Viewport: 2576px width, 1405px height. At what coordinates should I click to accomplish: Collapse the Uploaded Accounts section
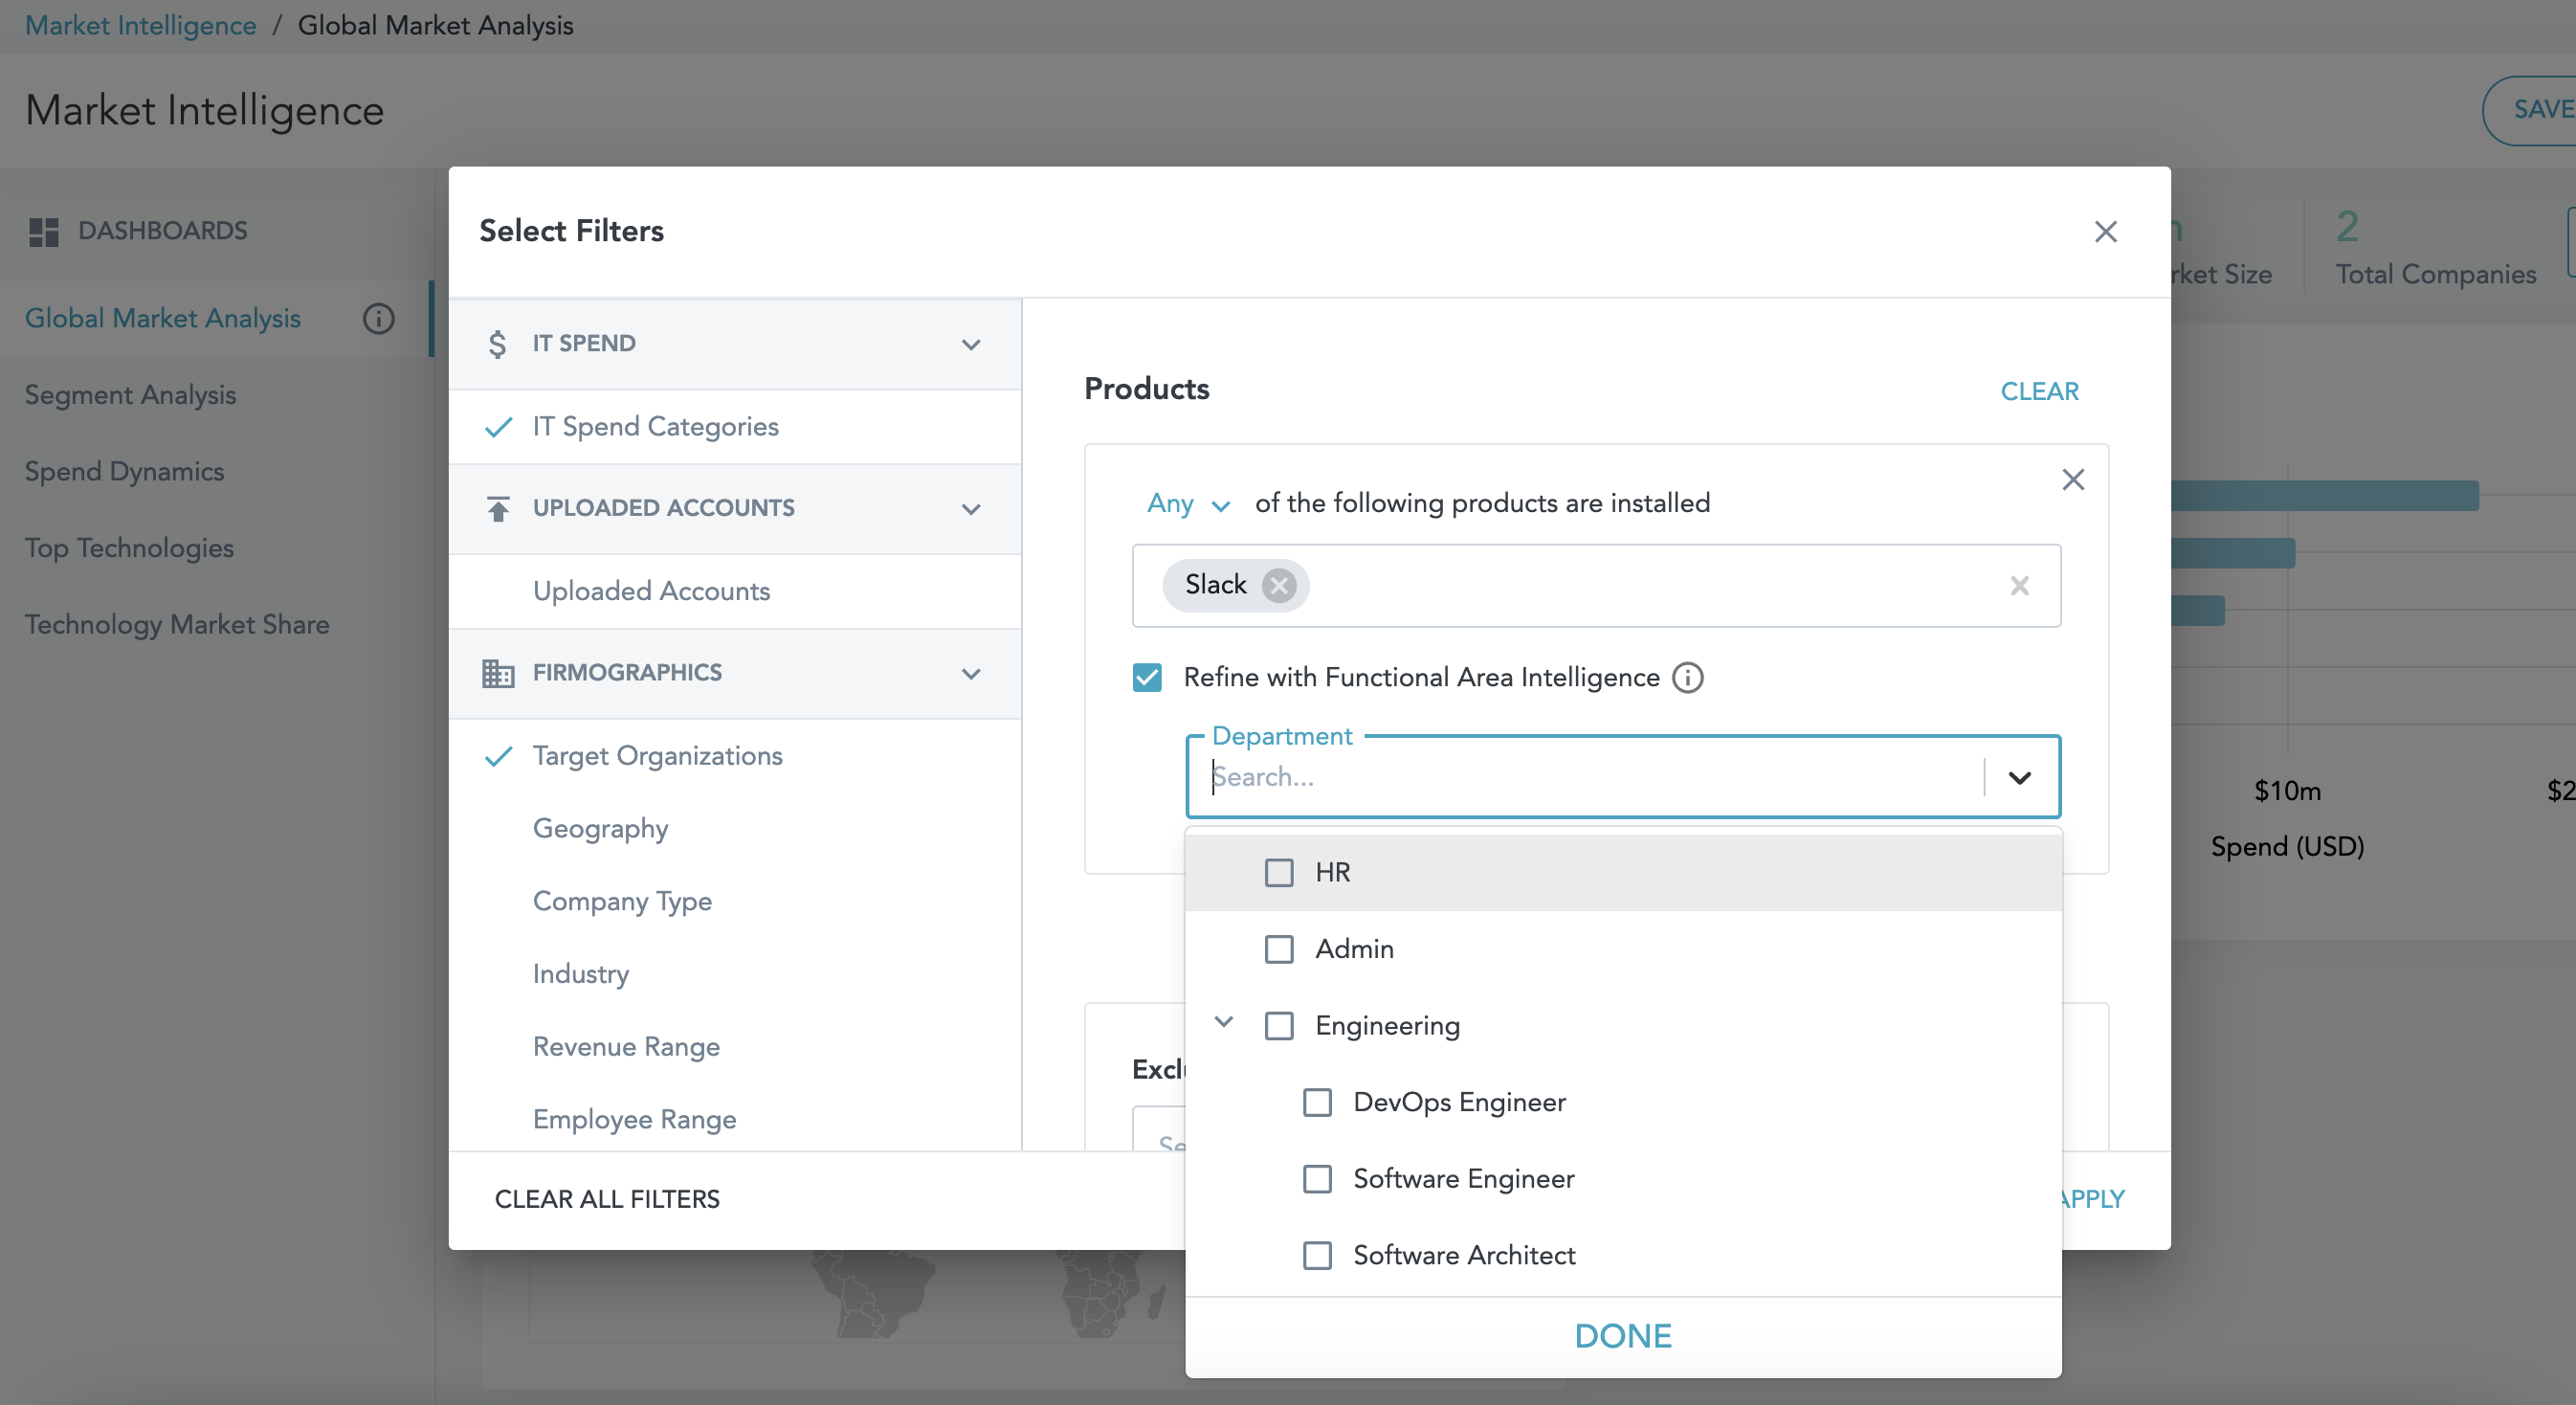point(970,509)
